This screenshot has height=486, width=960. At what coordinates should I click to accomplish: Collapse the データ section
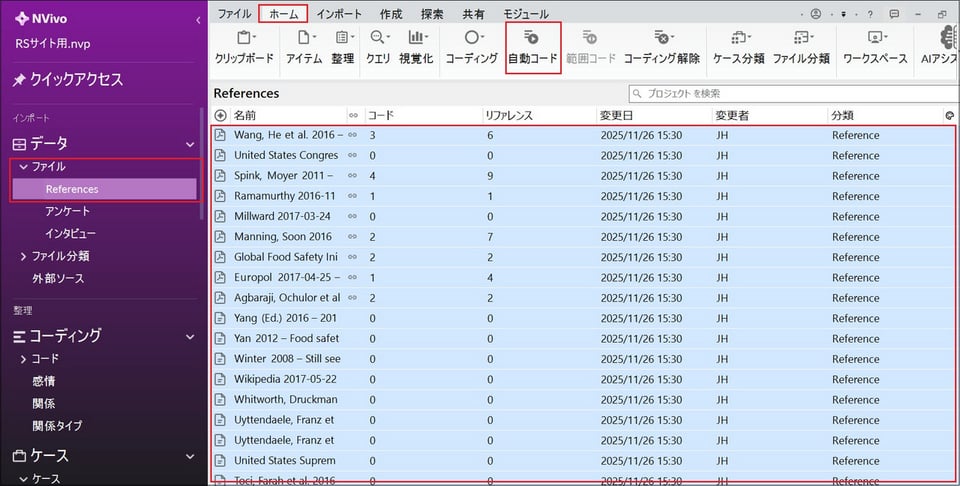point(190,144)
